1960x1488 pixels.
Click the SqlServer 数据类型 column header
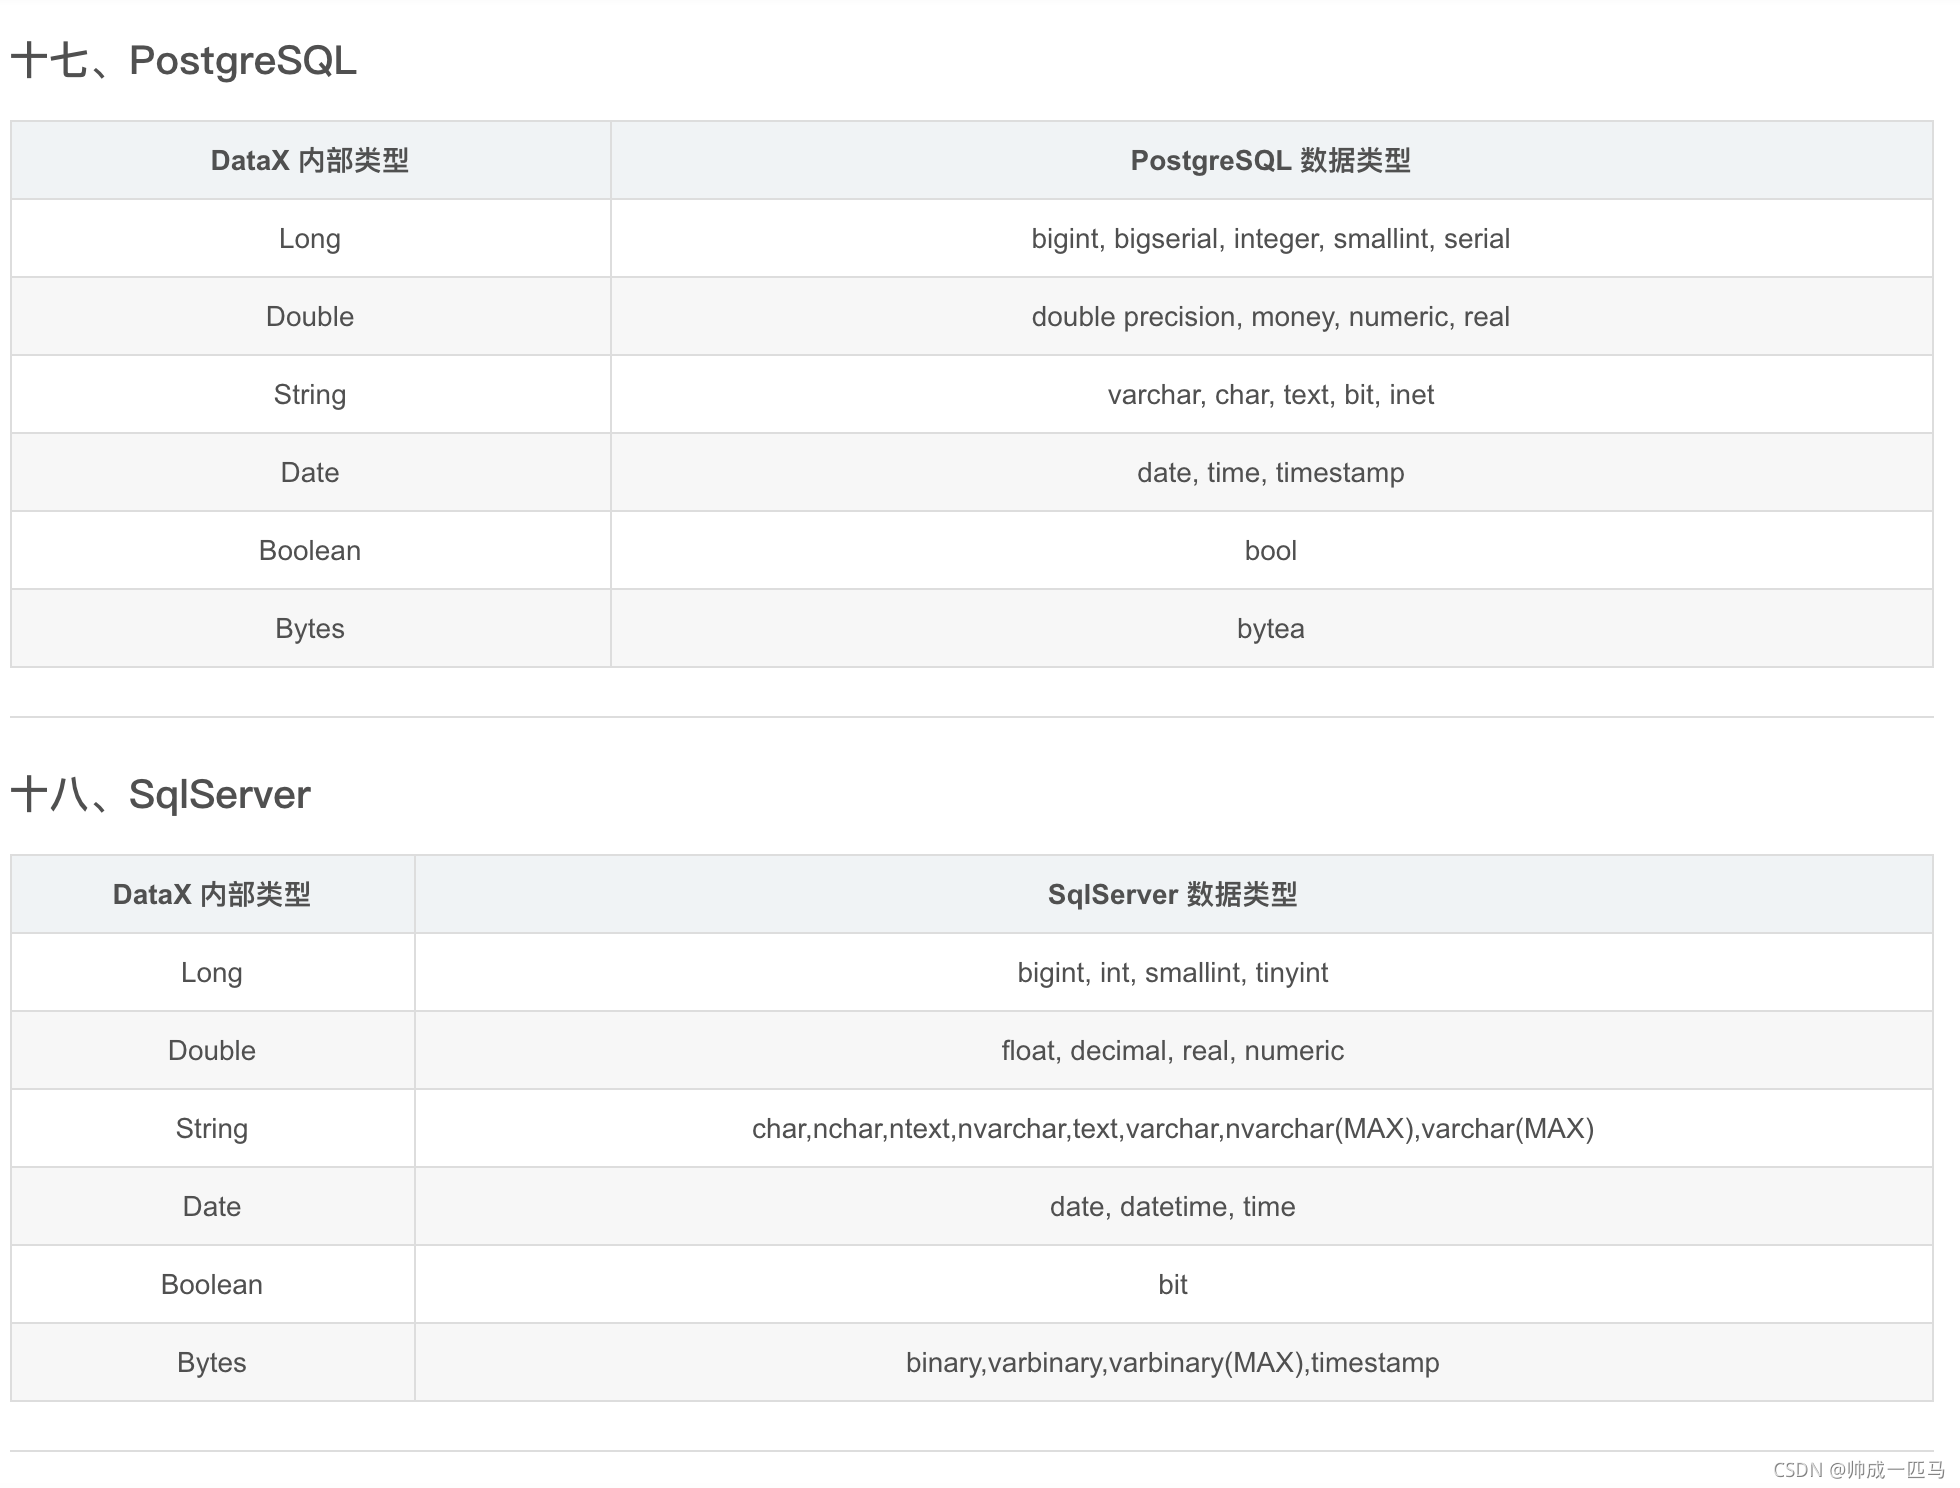pyautogui.click(x=1172, y=895)
